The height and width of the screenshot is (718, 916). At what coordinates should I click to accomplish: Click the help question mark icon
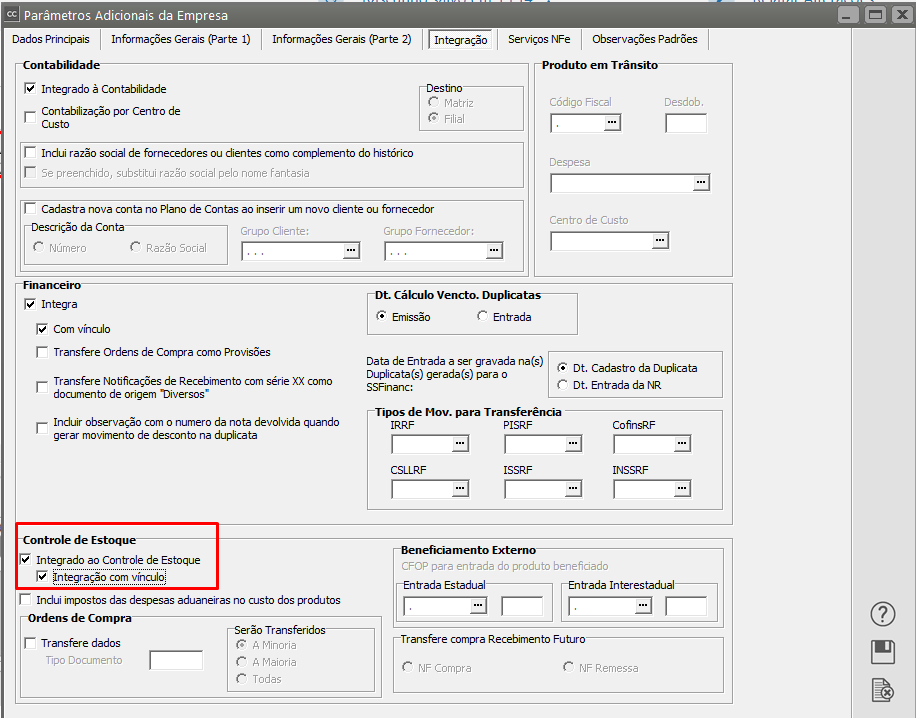882,614
